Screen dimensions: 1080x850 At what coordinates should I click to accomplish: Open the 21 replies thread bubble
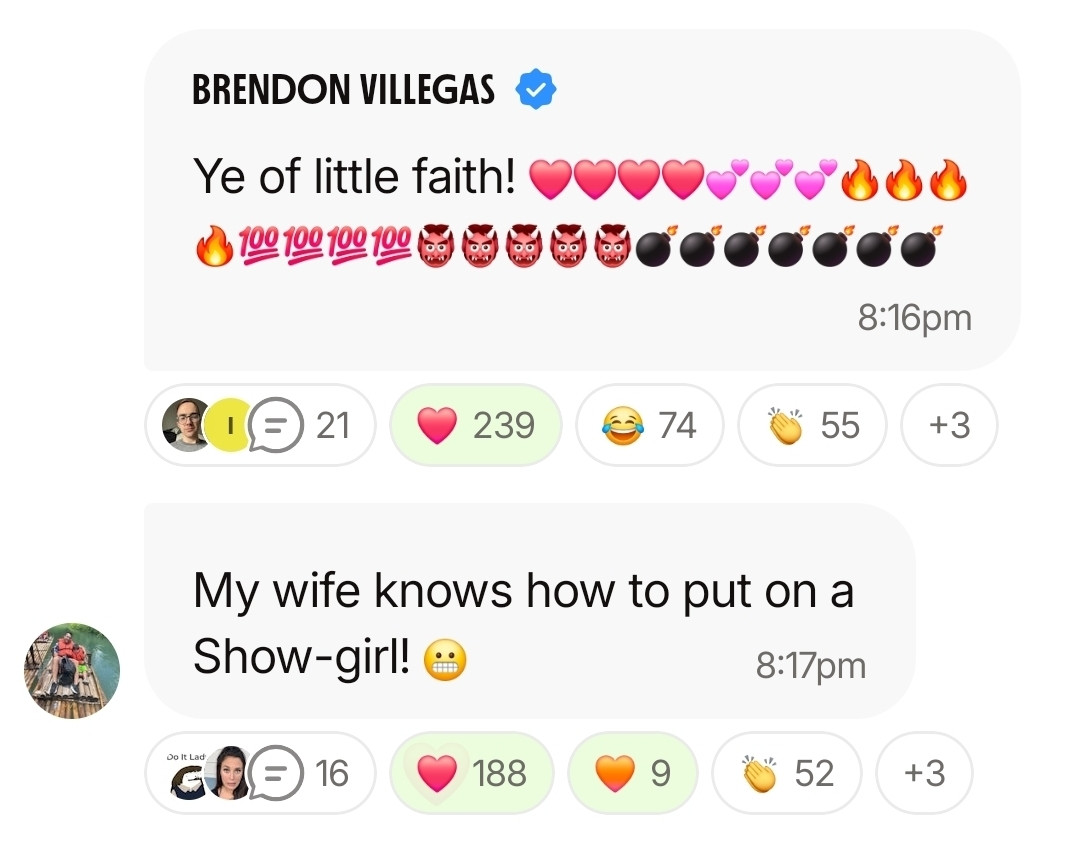coord(260,425)
